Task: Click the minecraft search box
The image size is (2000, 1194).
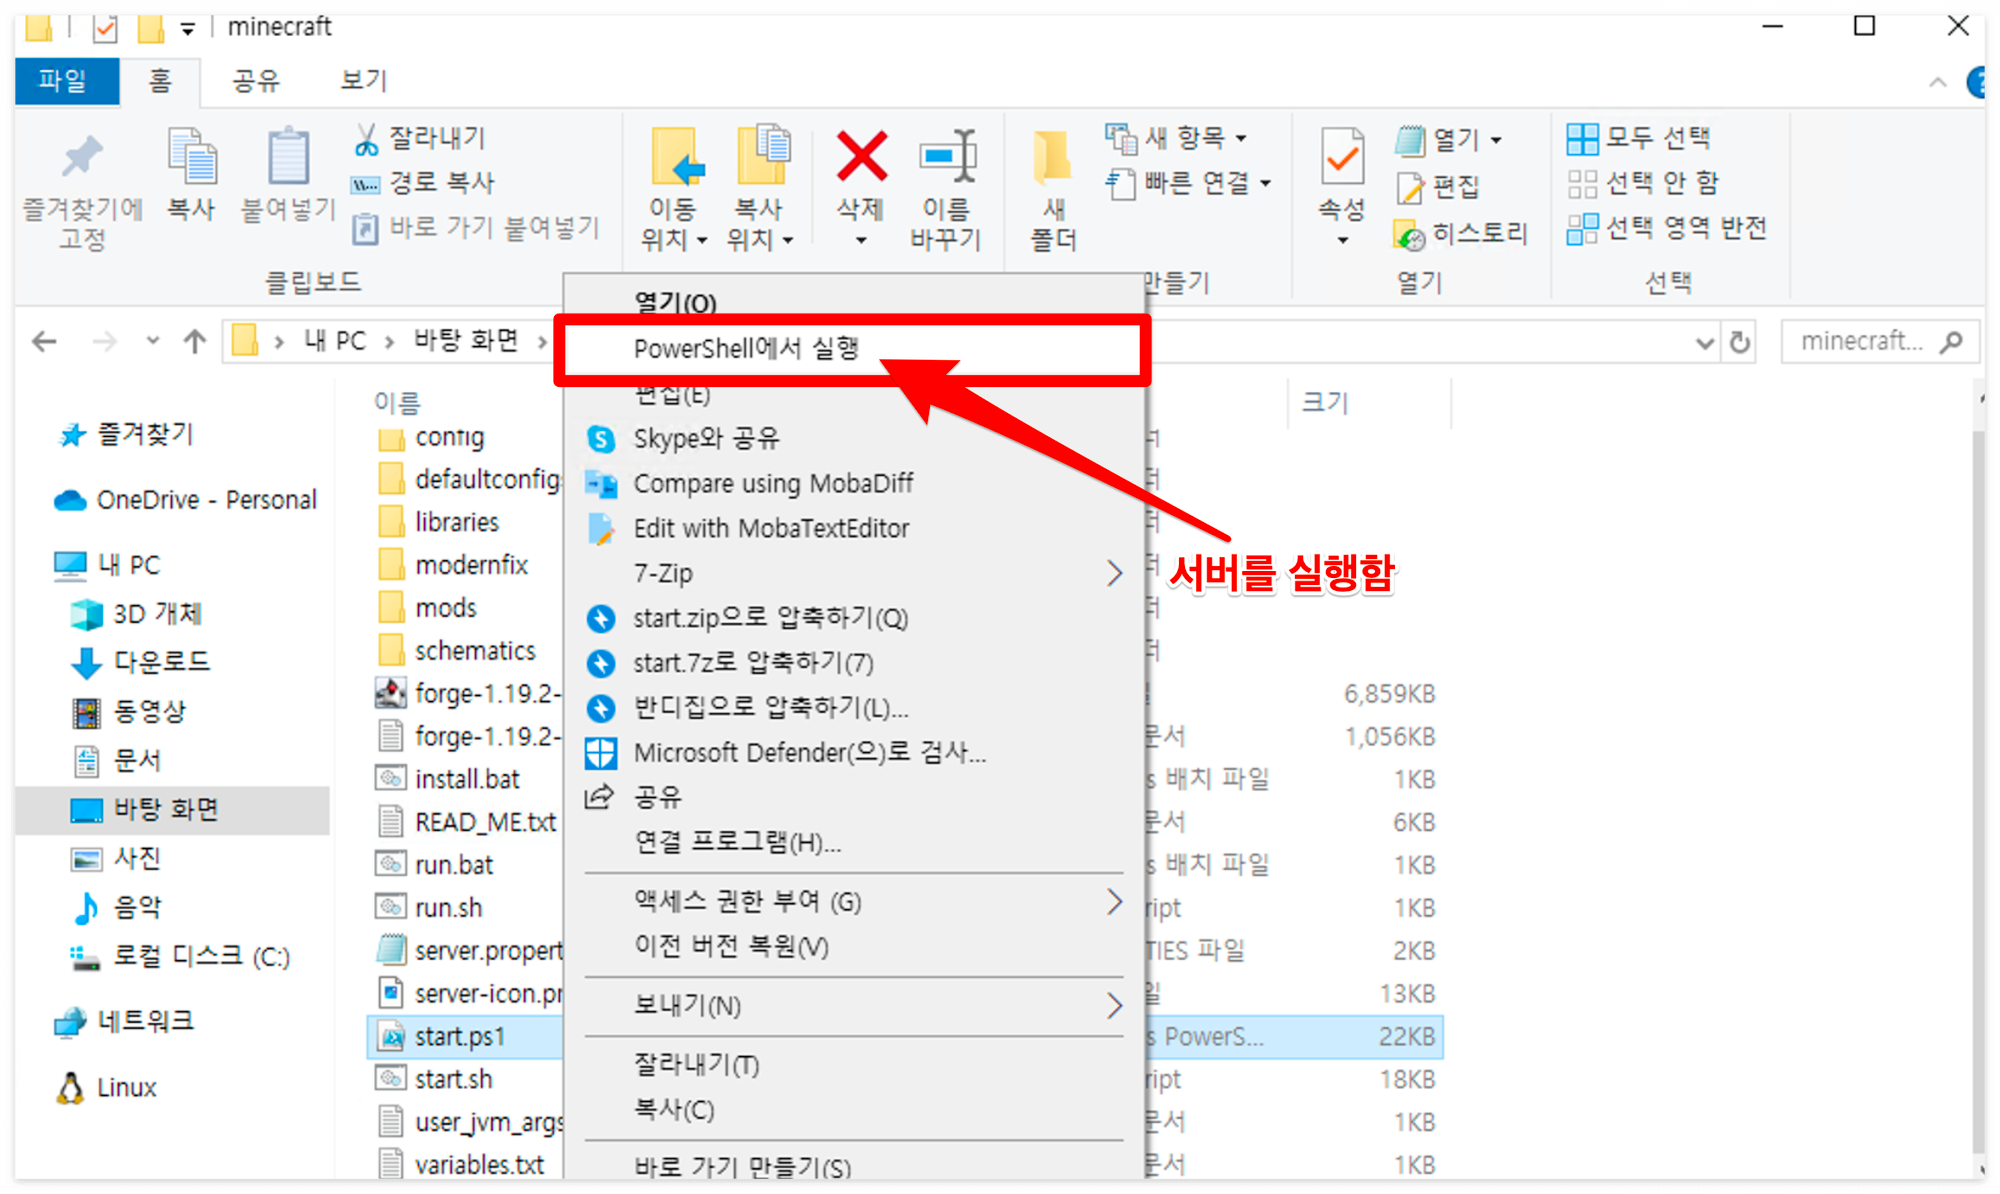Action: coord(1862,342)
